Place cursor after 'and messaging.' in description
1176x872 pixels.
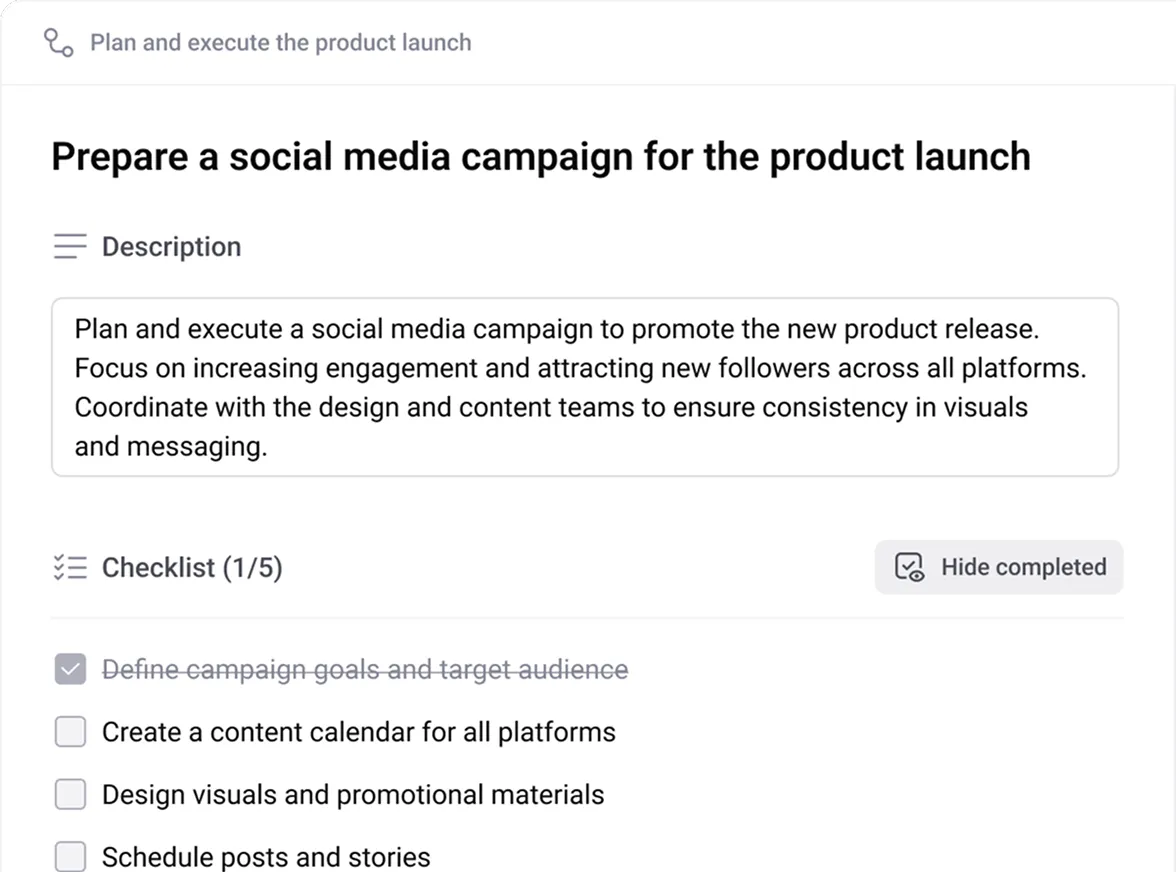(269, 447)
